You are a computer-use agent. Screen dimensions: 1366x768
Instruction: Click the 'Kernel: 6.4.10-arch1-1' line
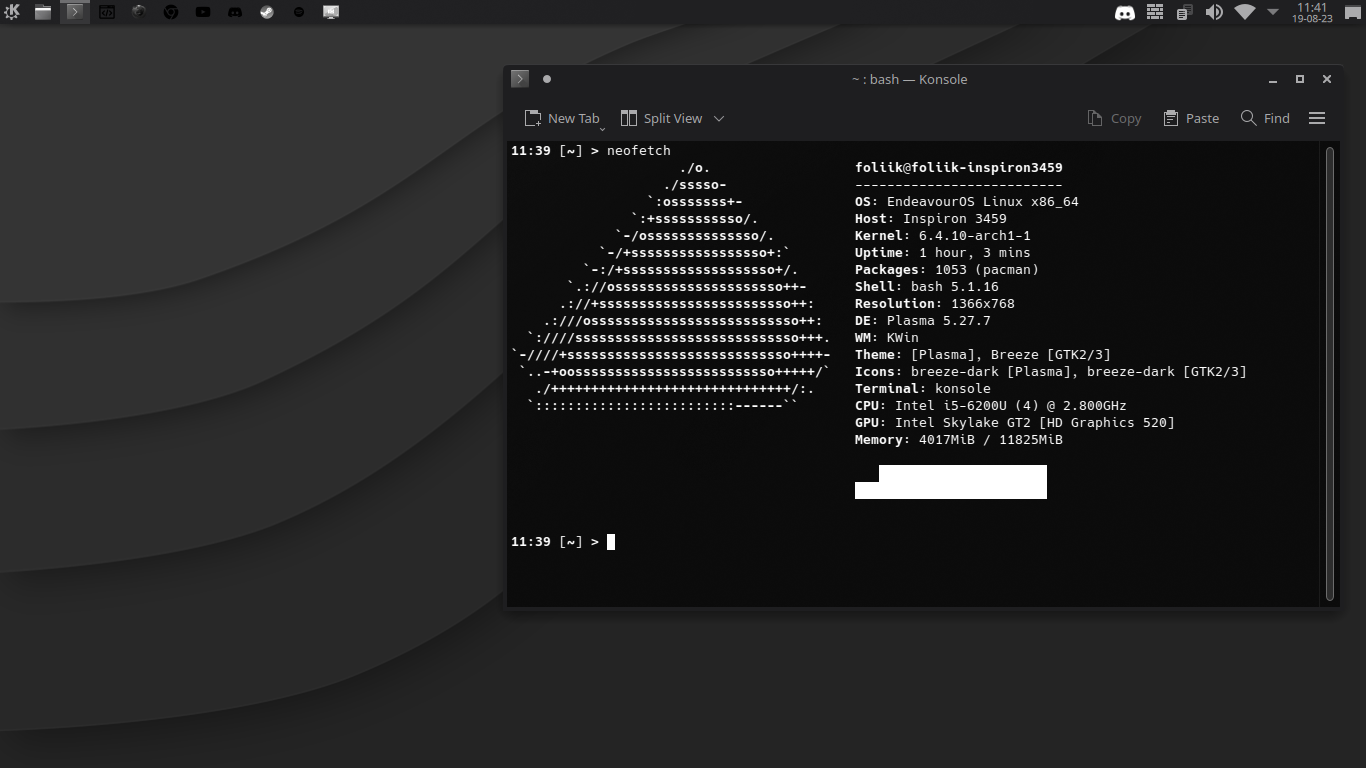click(x=943, y=236)
